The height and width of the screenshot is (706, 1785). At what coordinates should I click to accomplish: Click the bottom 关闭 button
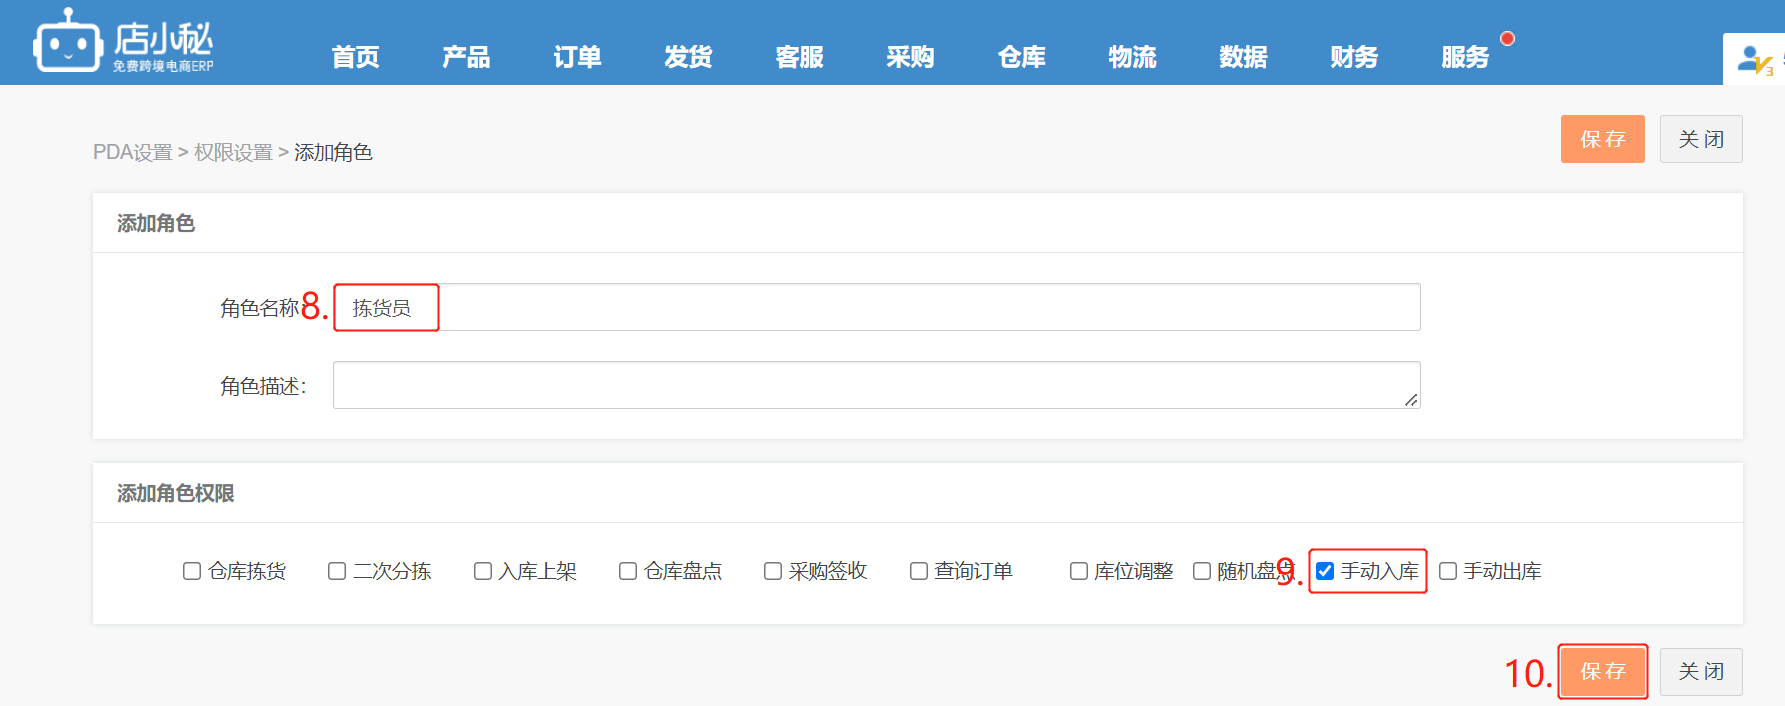pyautogui.click(x=1700, y=671)
